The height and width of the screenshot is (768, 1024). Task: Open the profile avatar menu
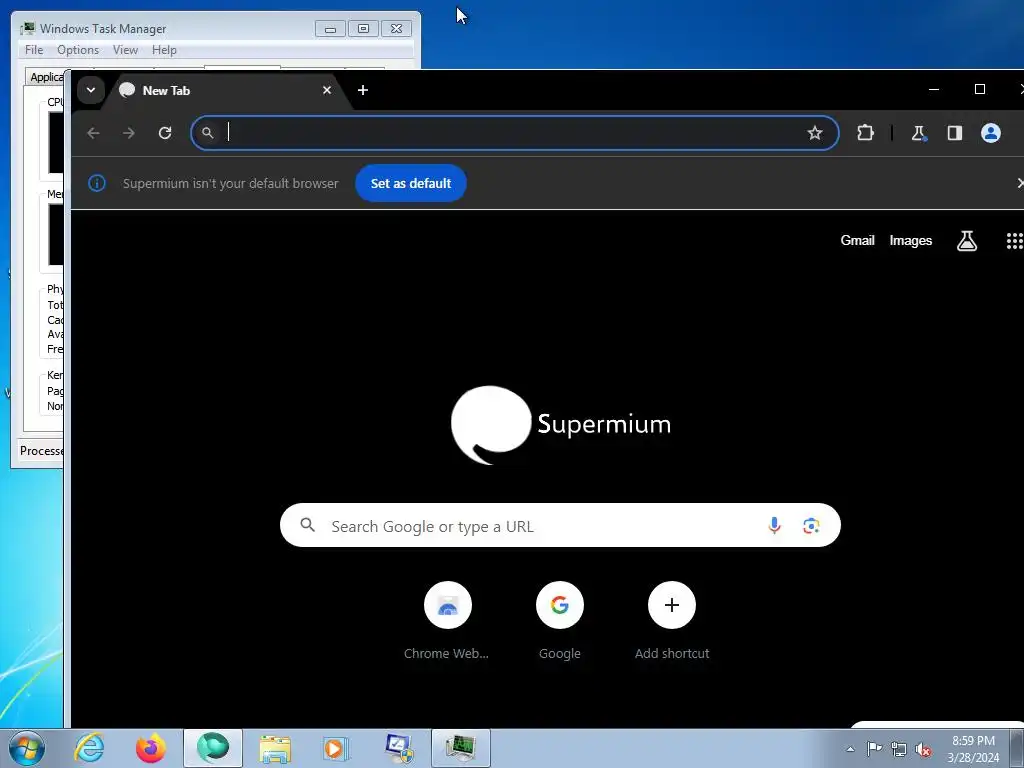[x=991, y=133]
